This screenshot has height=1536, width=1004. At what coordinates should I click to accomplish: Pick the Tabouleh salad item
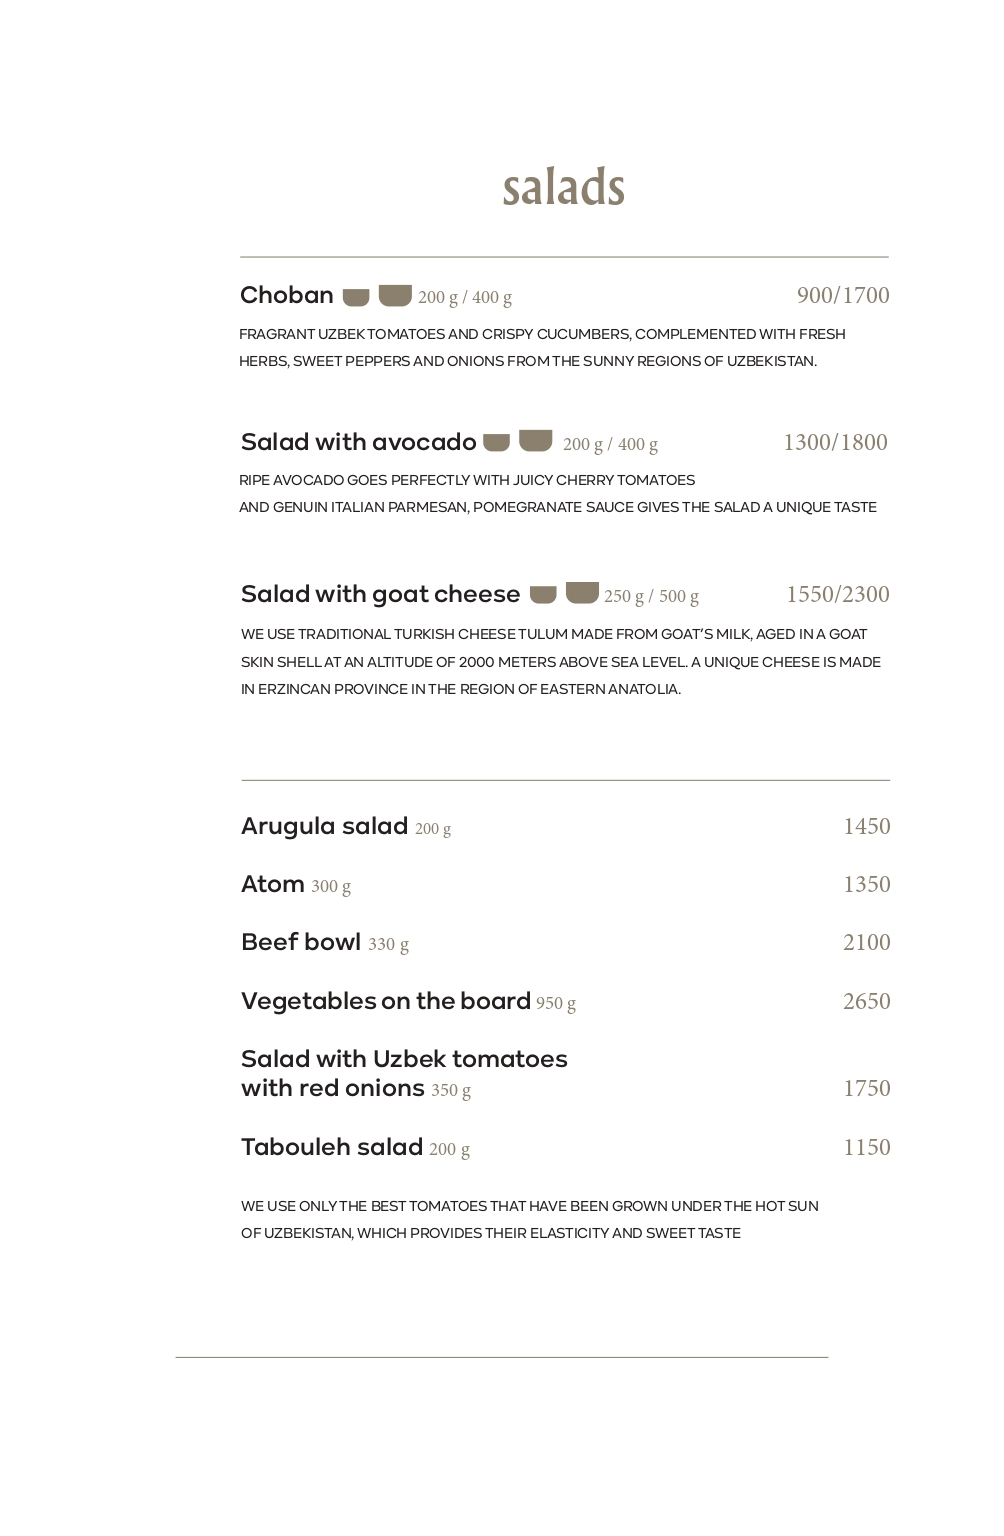(x=332, y=1147)
